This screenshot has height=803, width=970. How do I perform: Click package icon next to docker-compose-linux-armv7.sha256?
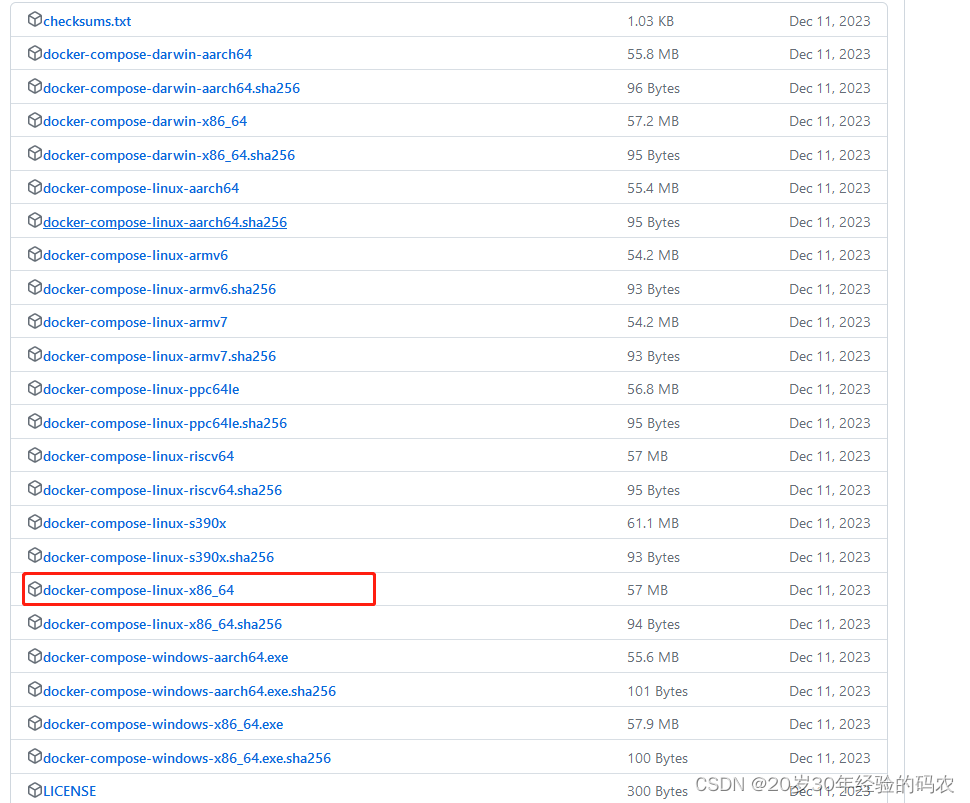pos(35,354)
